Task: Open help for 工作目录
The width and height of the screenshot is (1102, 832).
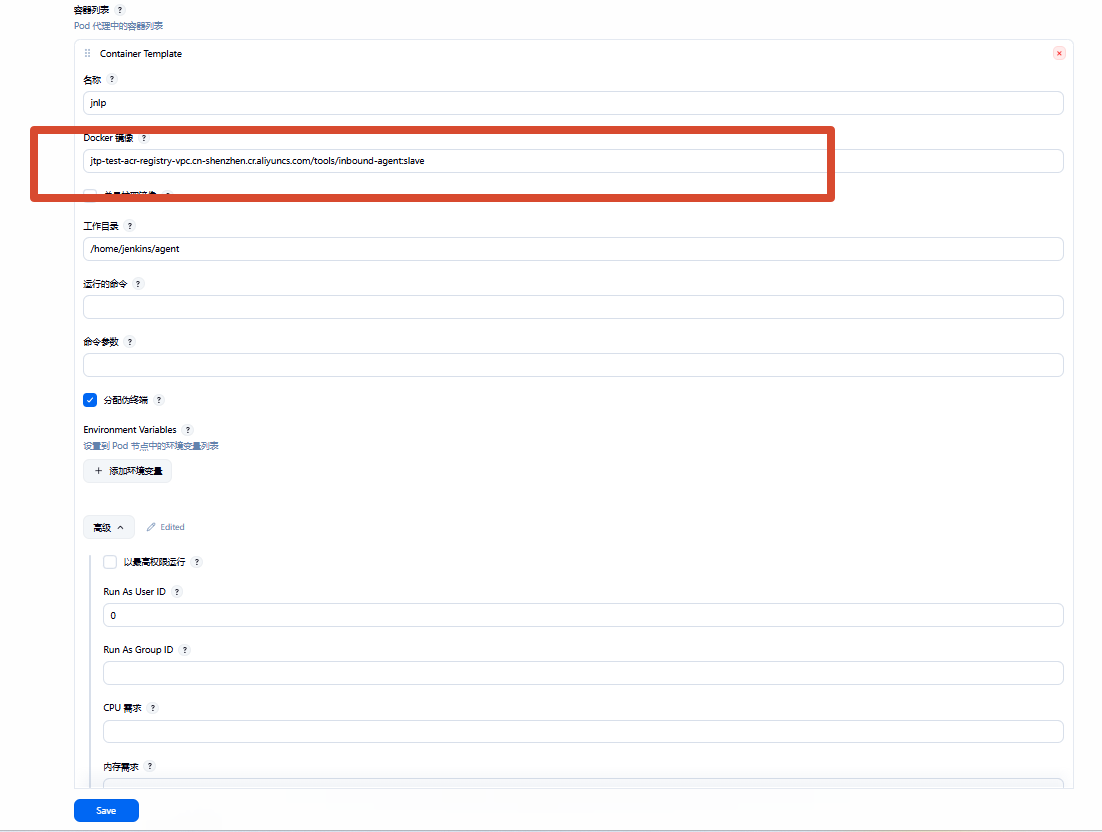Action: (130, 226)
